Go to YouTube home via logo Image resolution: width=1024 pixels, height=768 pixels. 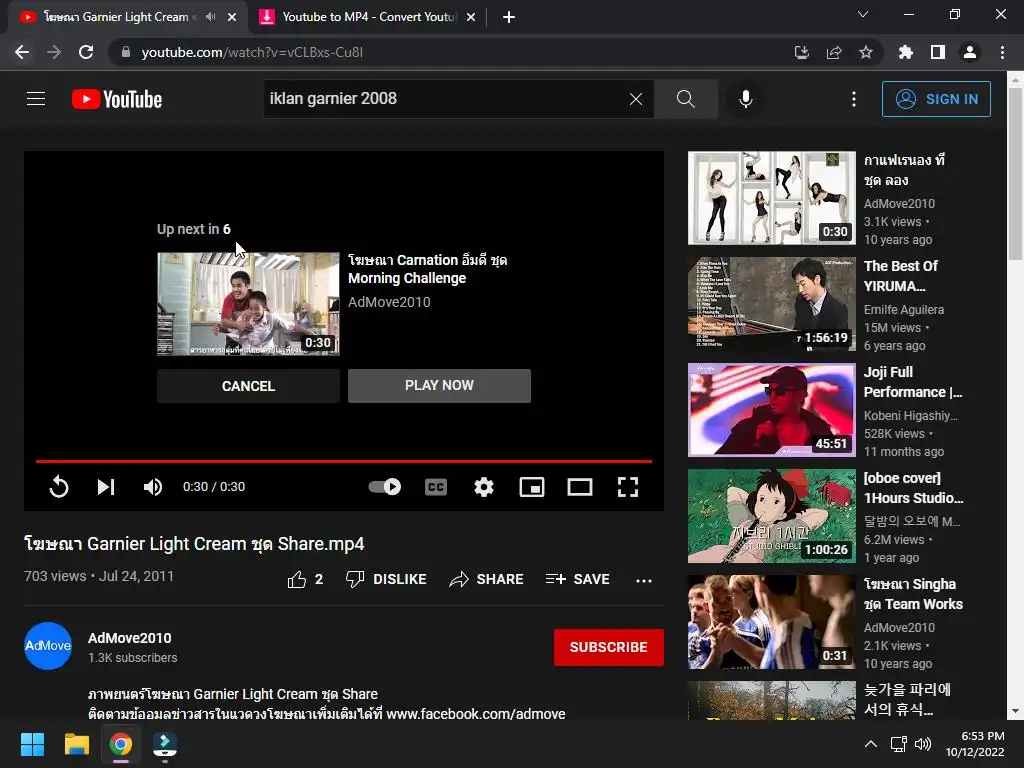click(117, 99)
